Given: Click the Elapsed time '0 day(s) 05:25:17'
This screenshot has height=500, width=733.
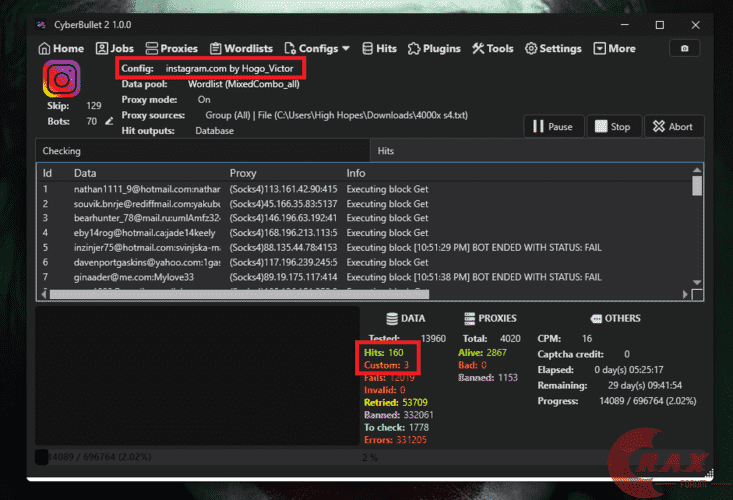Looking at the screenshot, I should 629,370.
